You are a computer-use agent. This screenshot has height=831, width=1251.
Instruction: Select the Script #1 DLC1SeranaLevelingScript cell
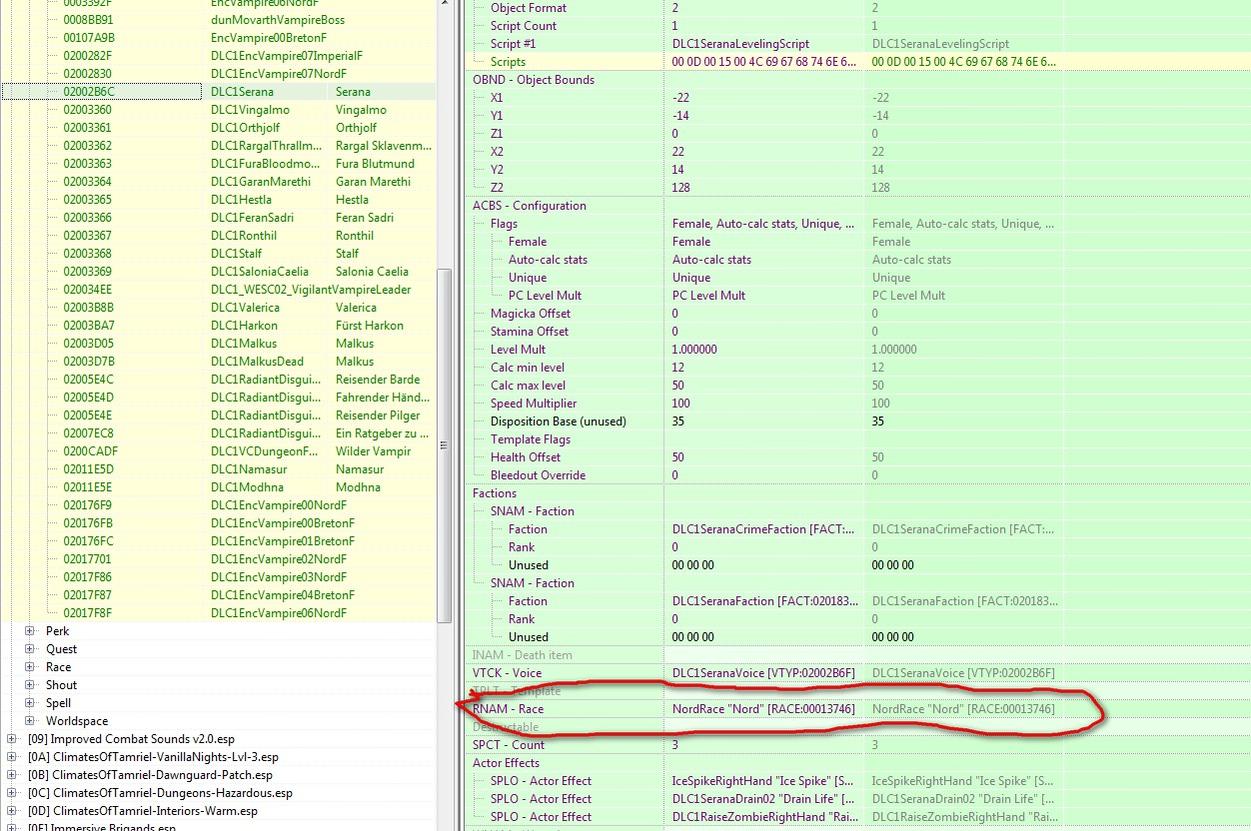click(x=740, y=44)
